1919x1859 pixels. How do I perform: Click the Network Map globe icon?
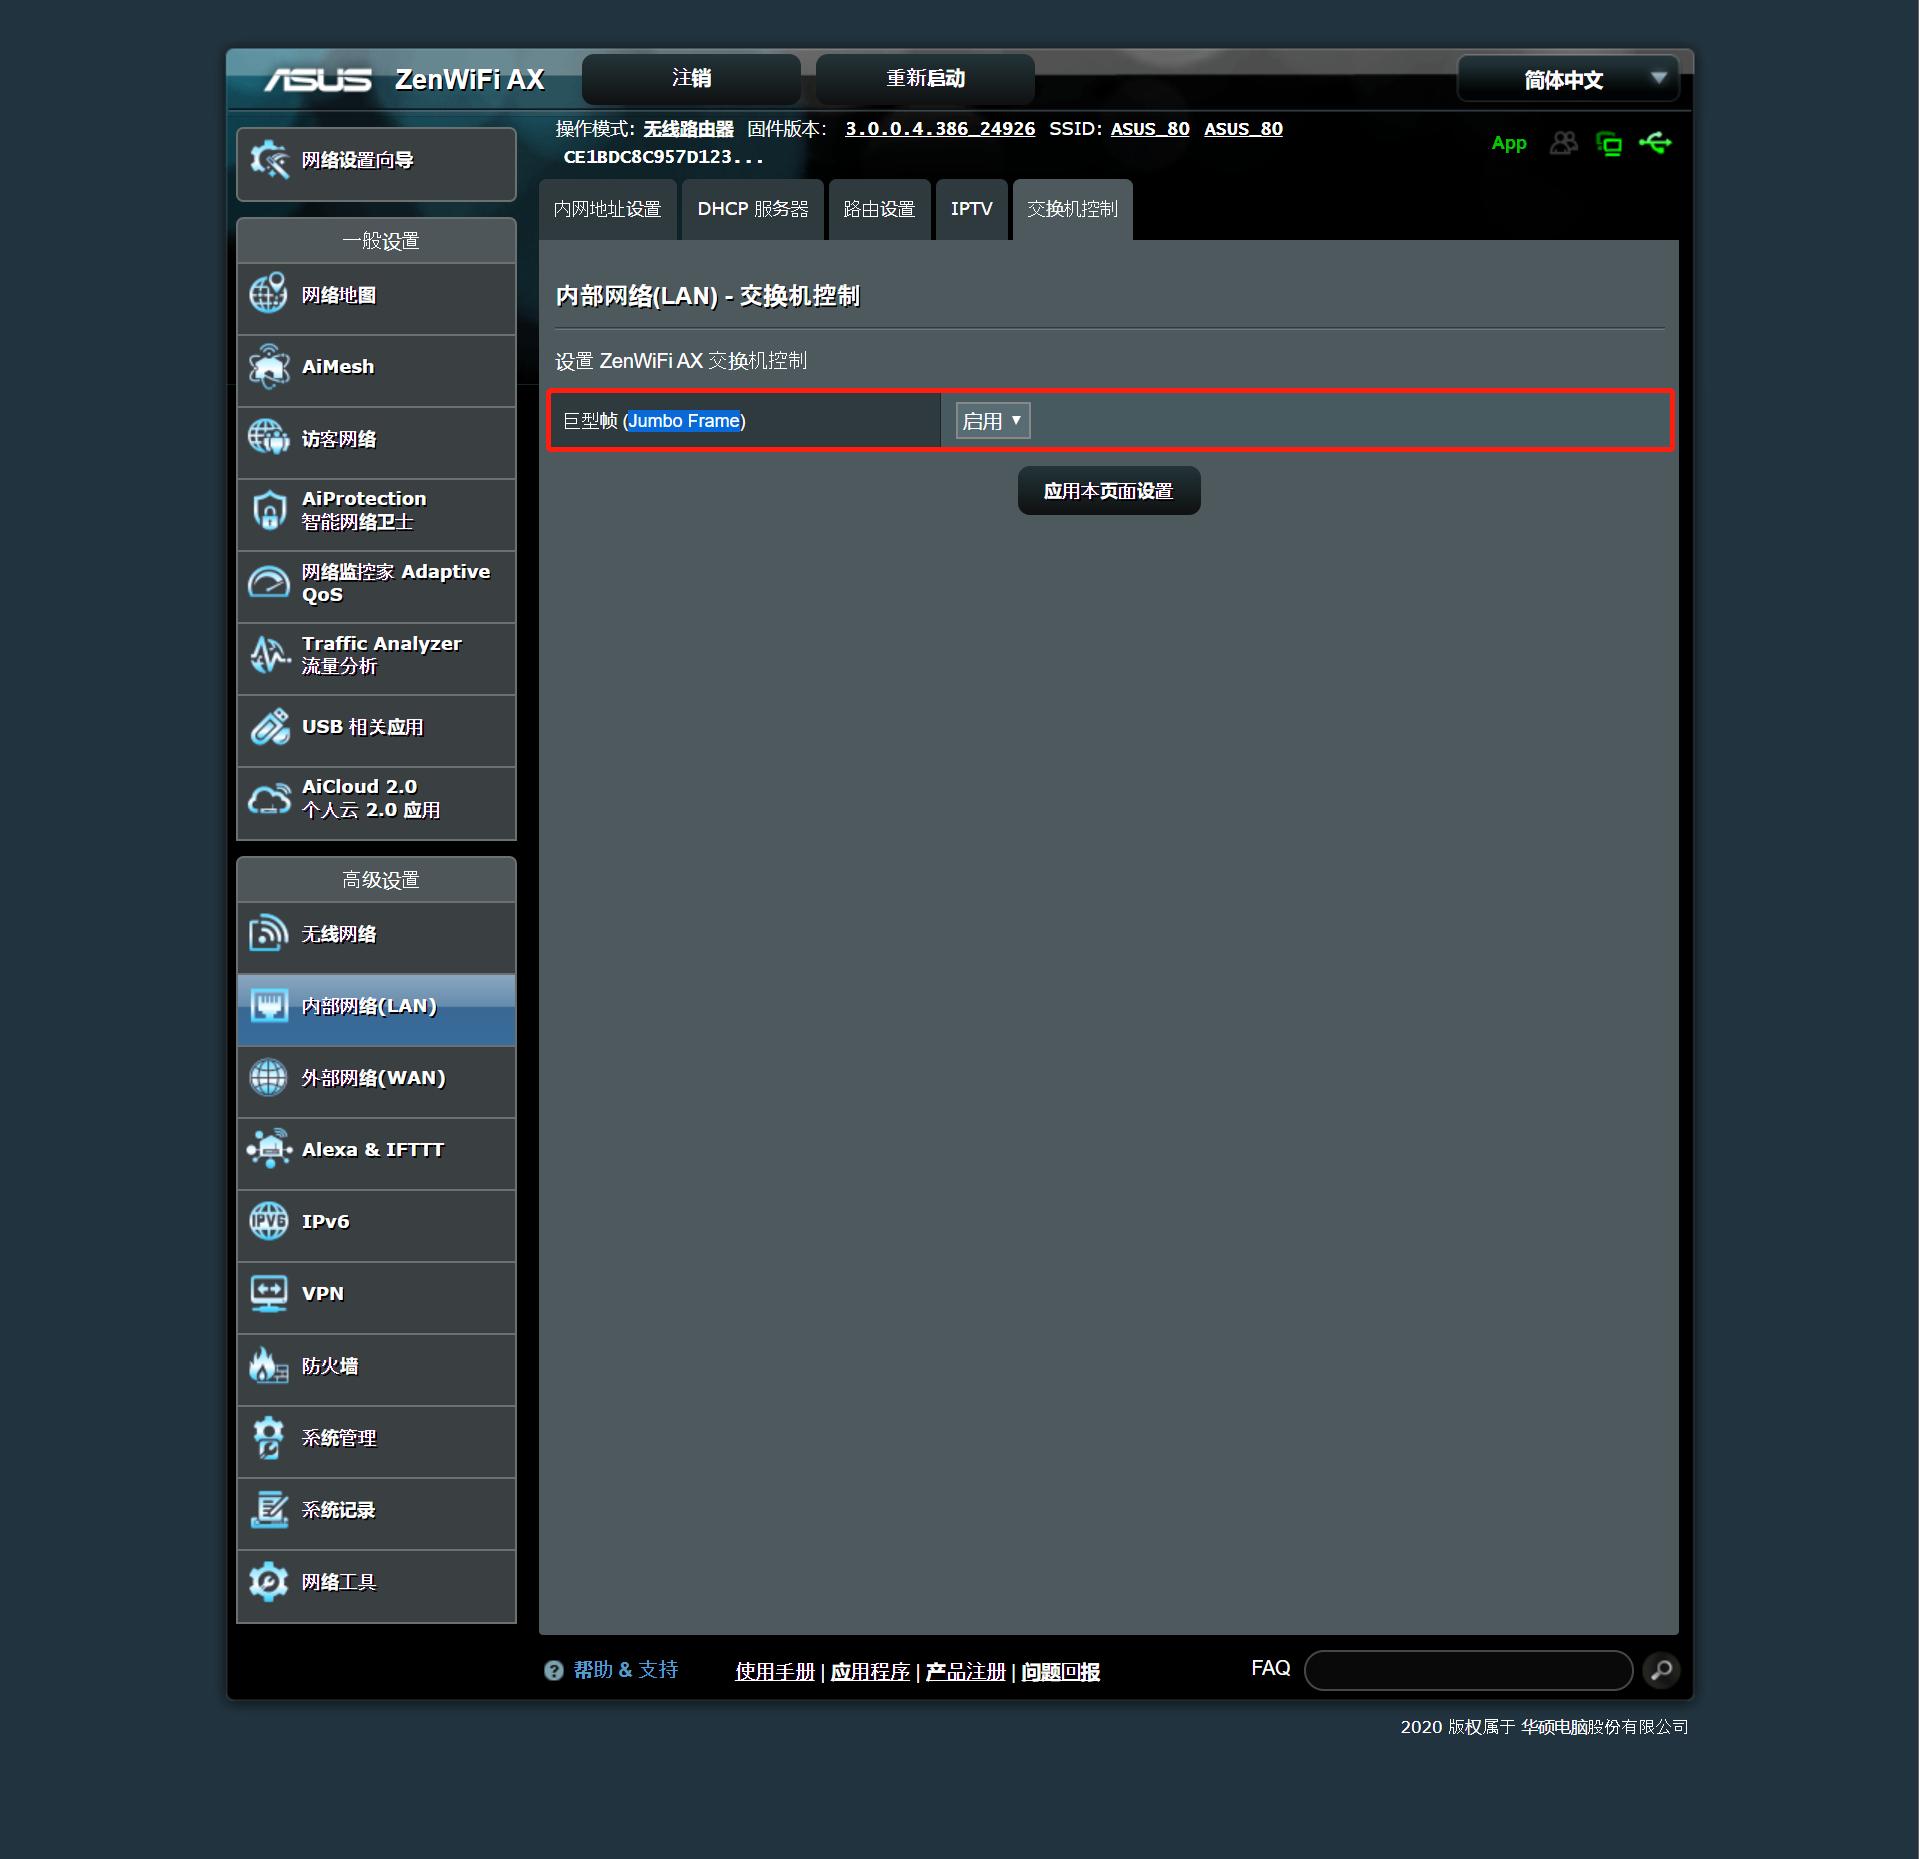point(268,295)
